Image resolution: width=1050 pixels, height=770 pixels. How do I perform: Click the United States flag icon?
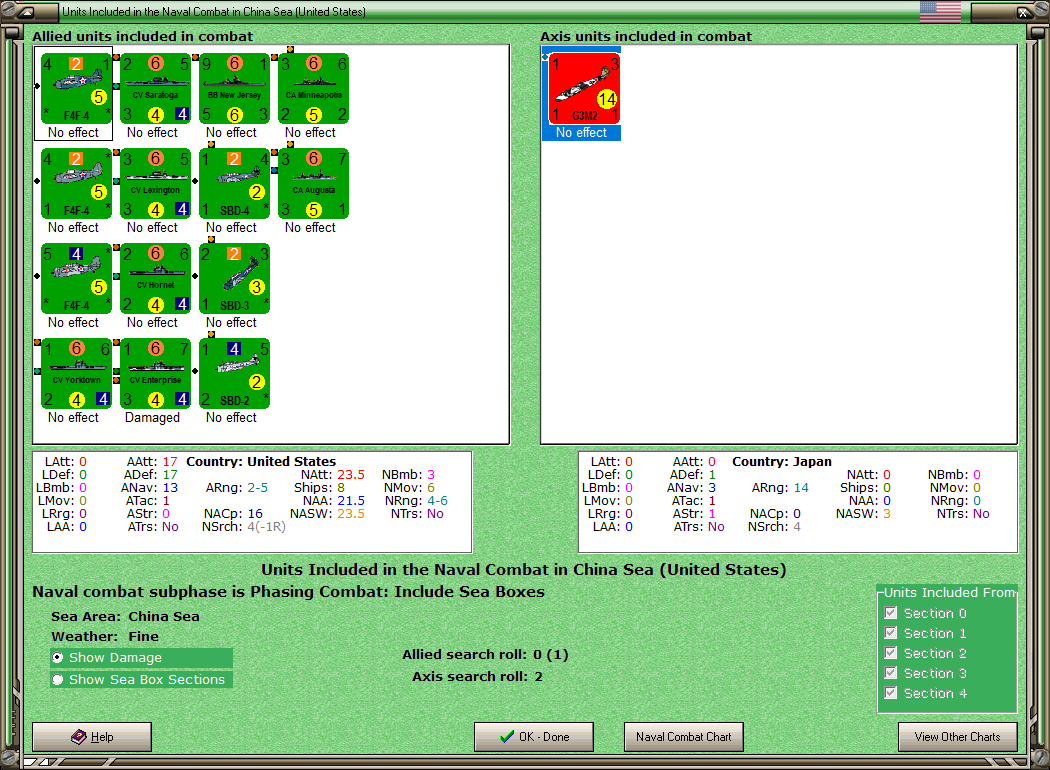(x=940, y=11)
